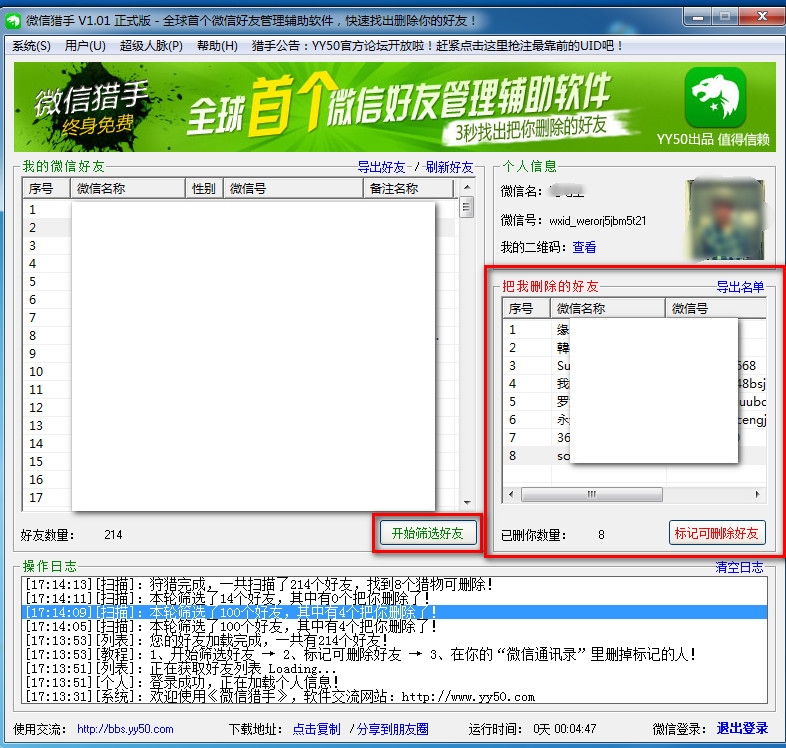Click the 性别 column header

point(204,189)
